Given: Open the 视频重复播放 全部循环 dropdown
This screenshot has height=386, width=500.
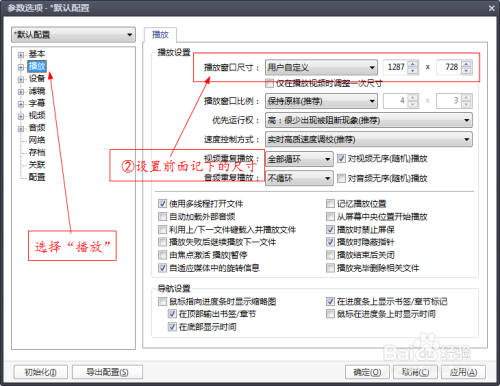Looking at the screenshot, I should coord(299,159).
